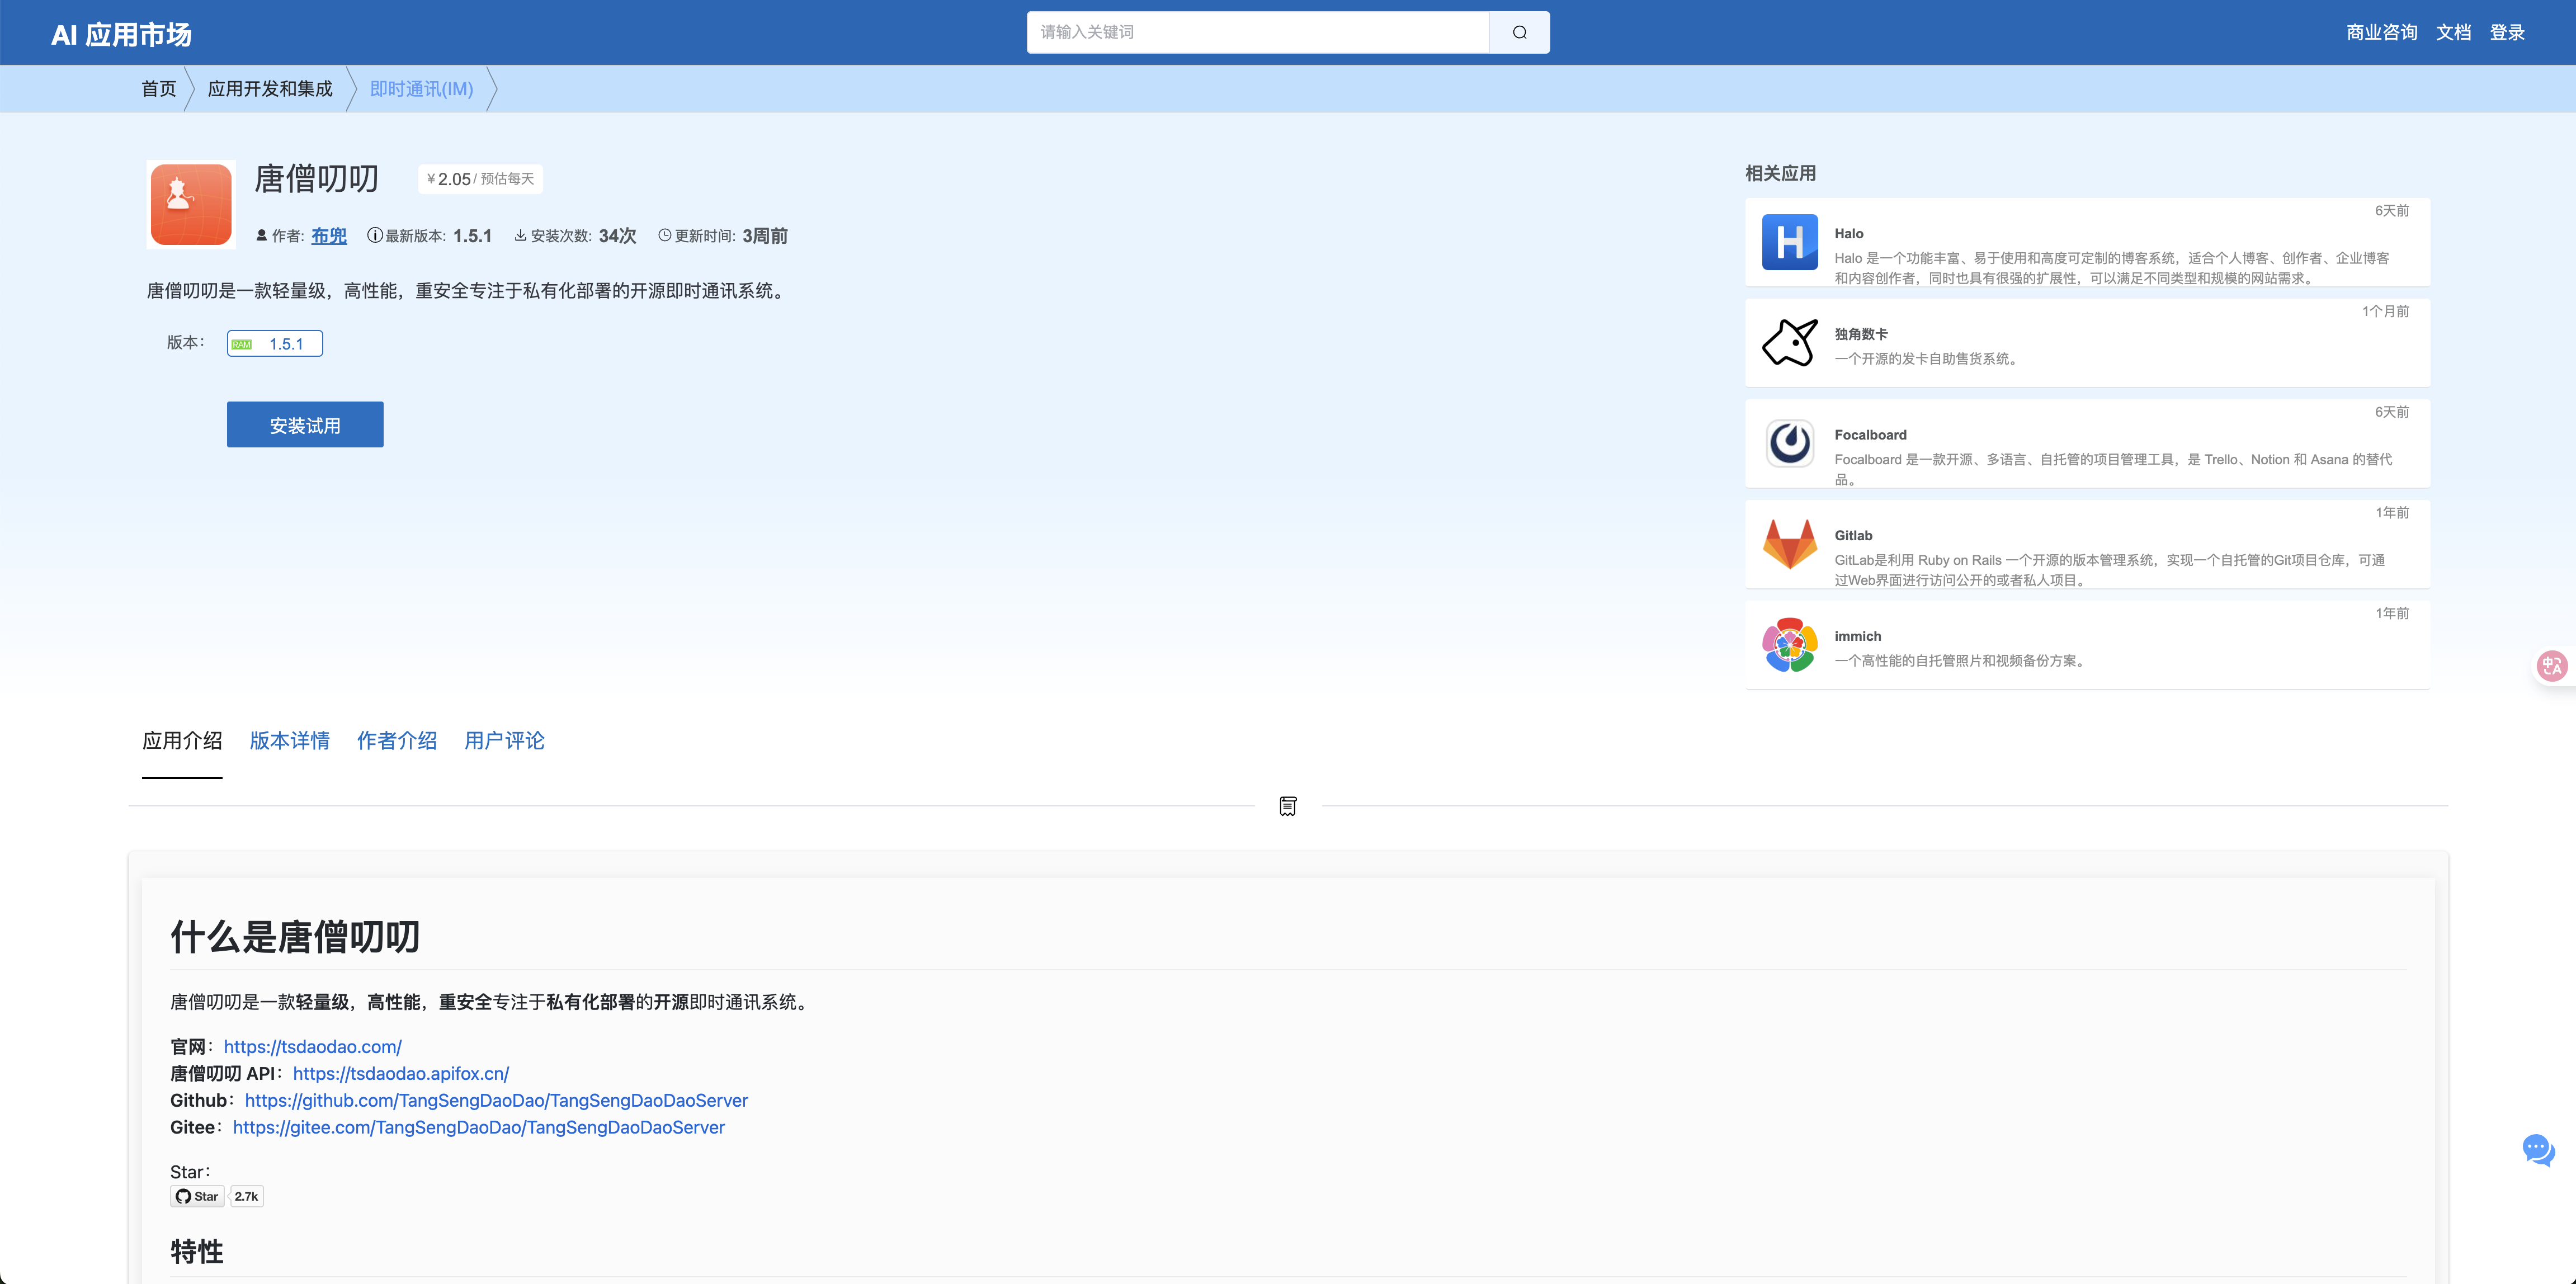Click the 独角数卡 unicorn icon
The image size is (2576, 1284).
point(1789,343)
